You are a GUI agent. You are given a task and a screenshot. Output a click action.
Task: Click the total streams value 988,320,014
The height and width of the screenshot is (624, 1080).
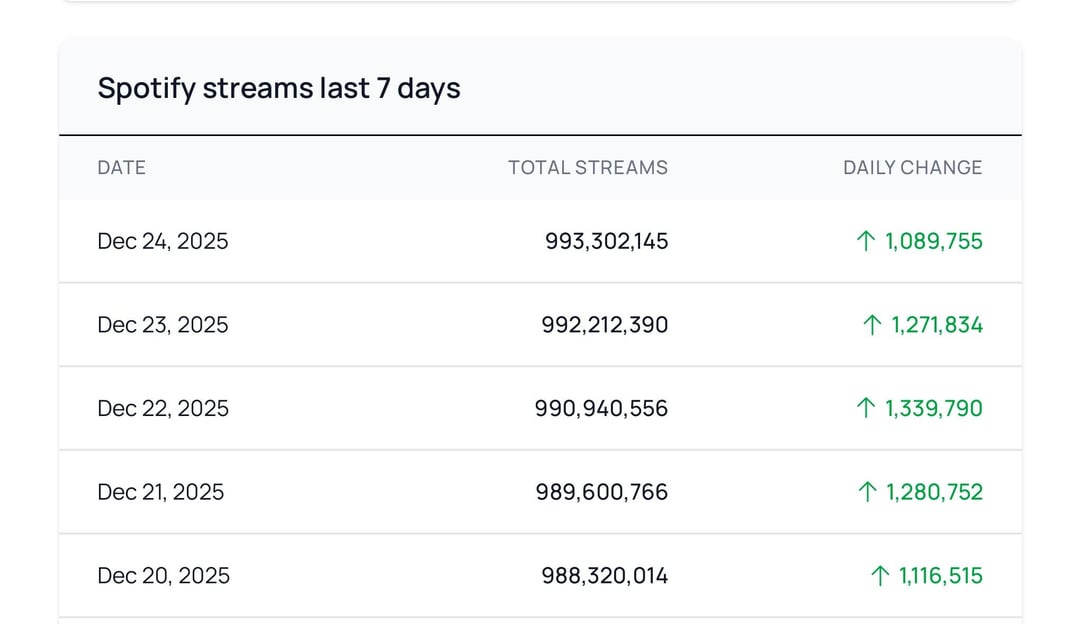coord(604,576)
